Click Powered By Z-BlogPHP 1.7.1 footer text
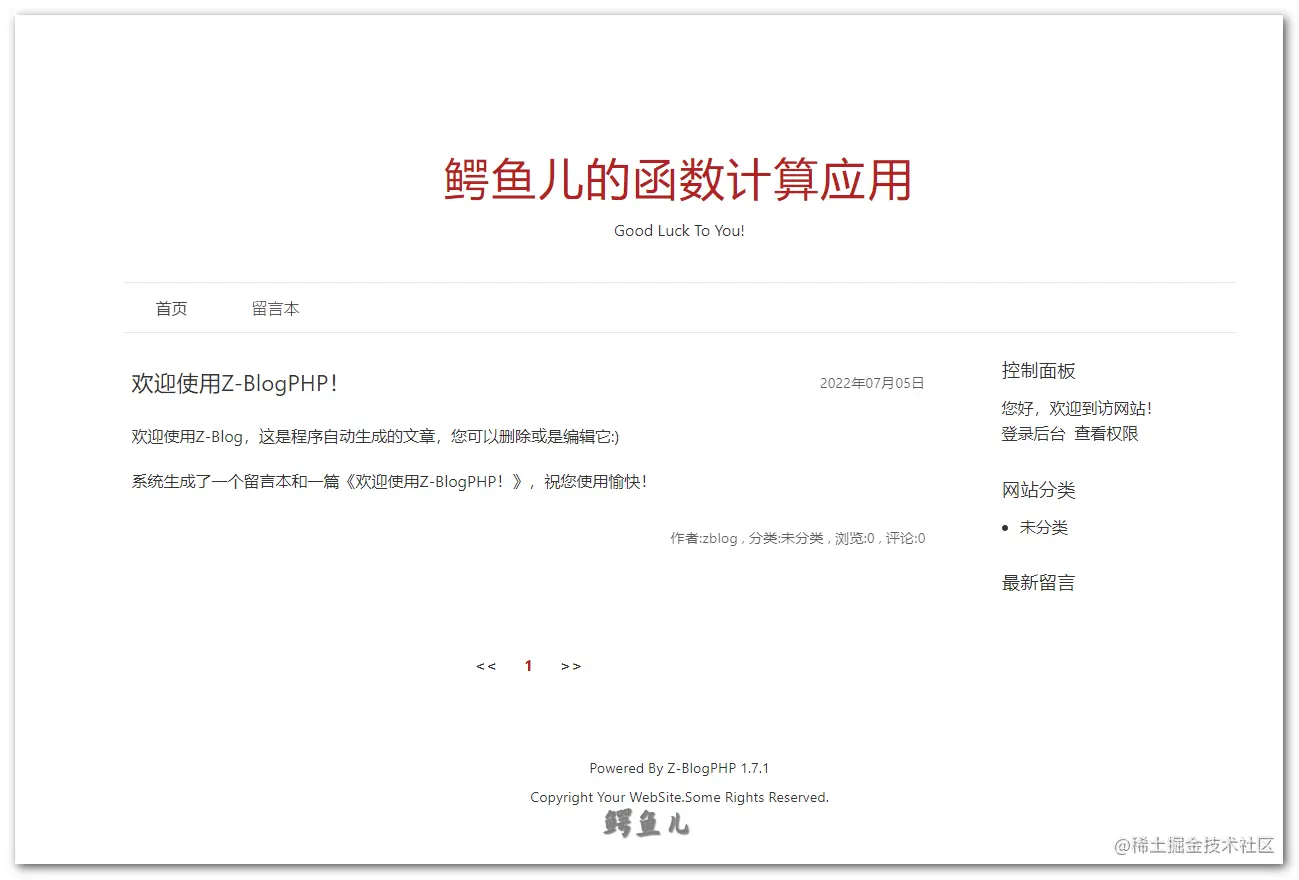 679,768
